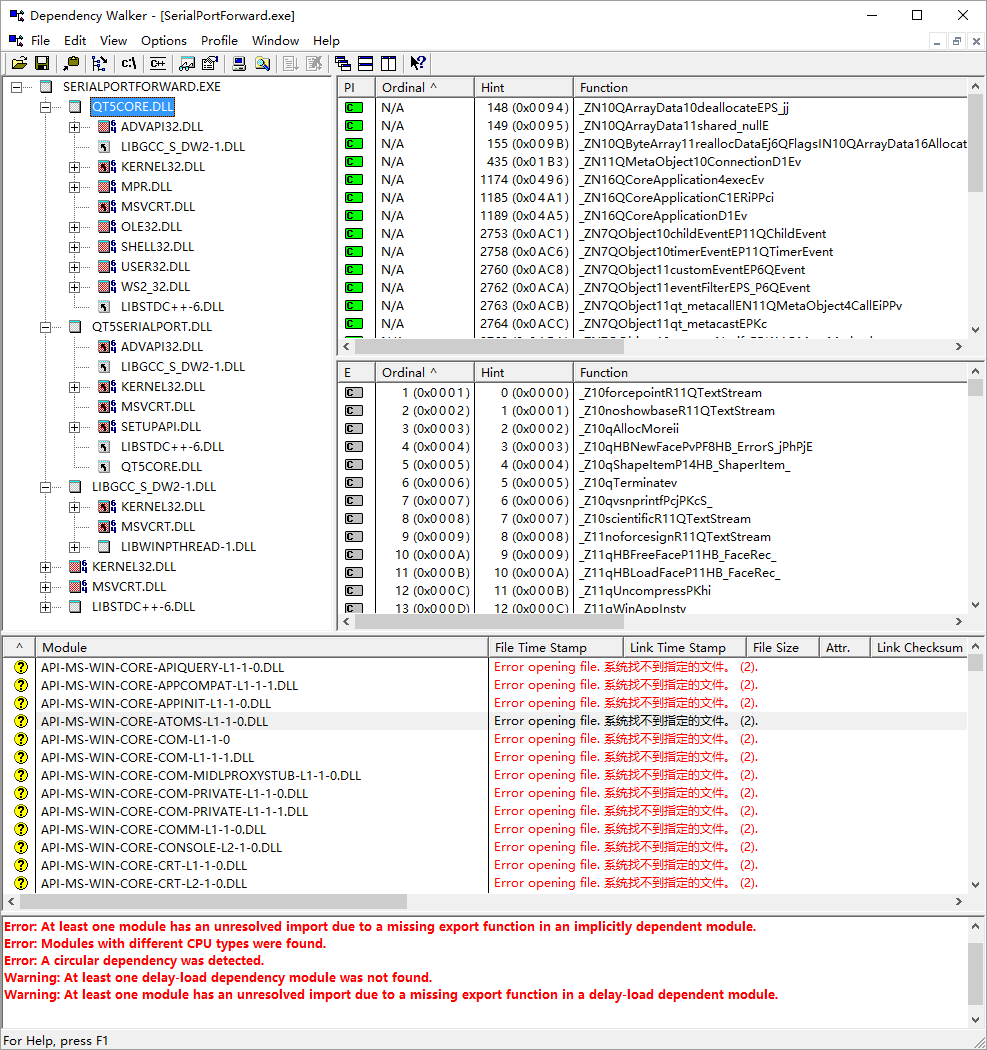Select _Z10qTerminatev export row

(652, 483)
